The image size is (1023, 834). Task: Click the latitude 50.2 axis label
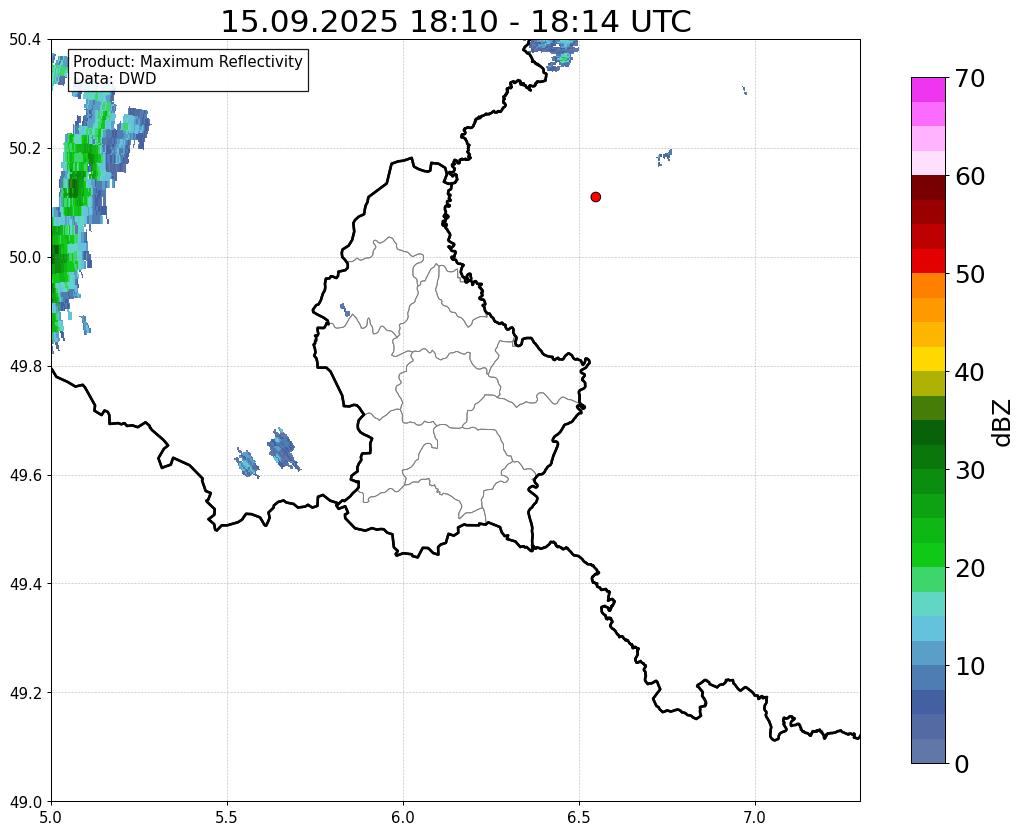[x=25, y=149]
